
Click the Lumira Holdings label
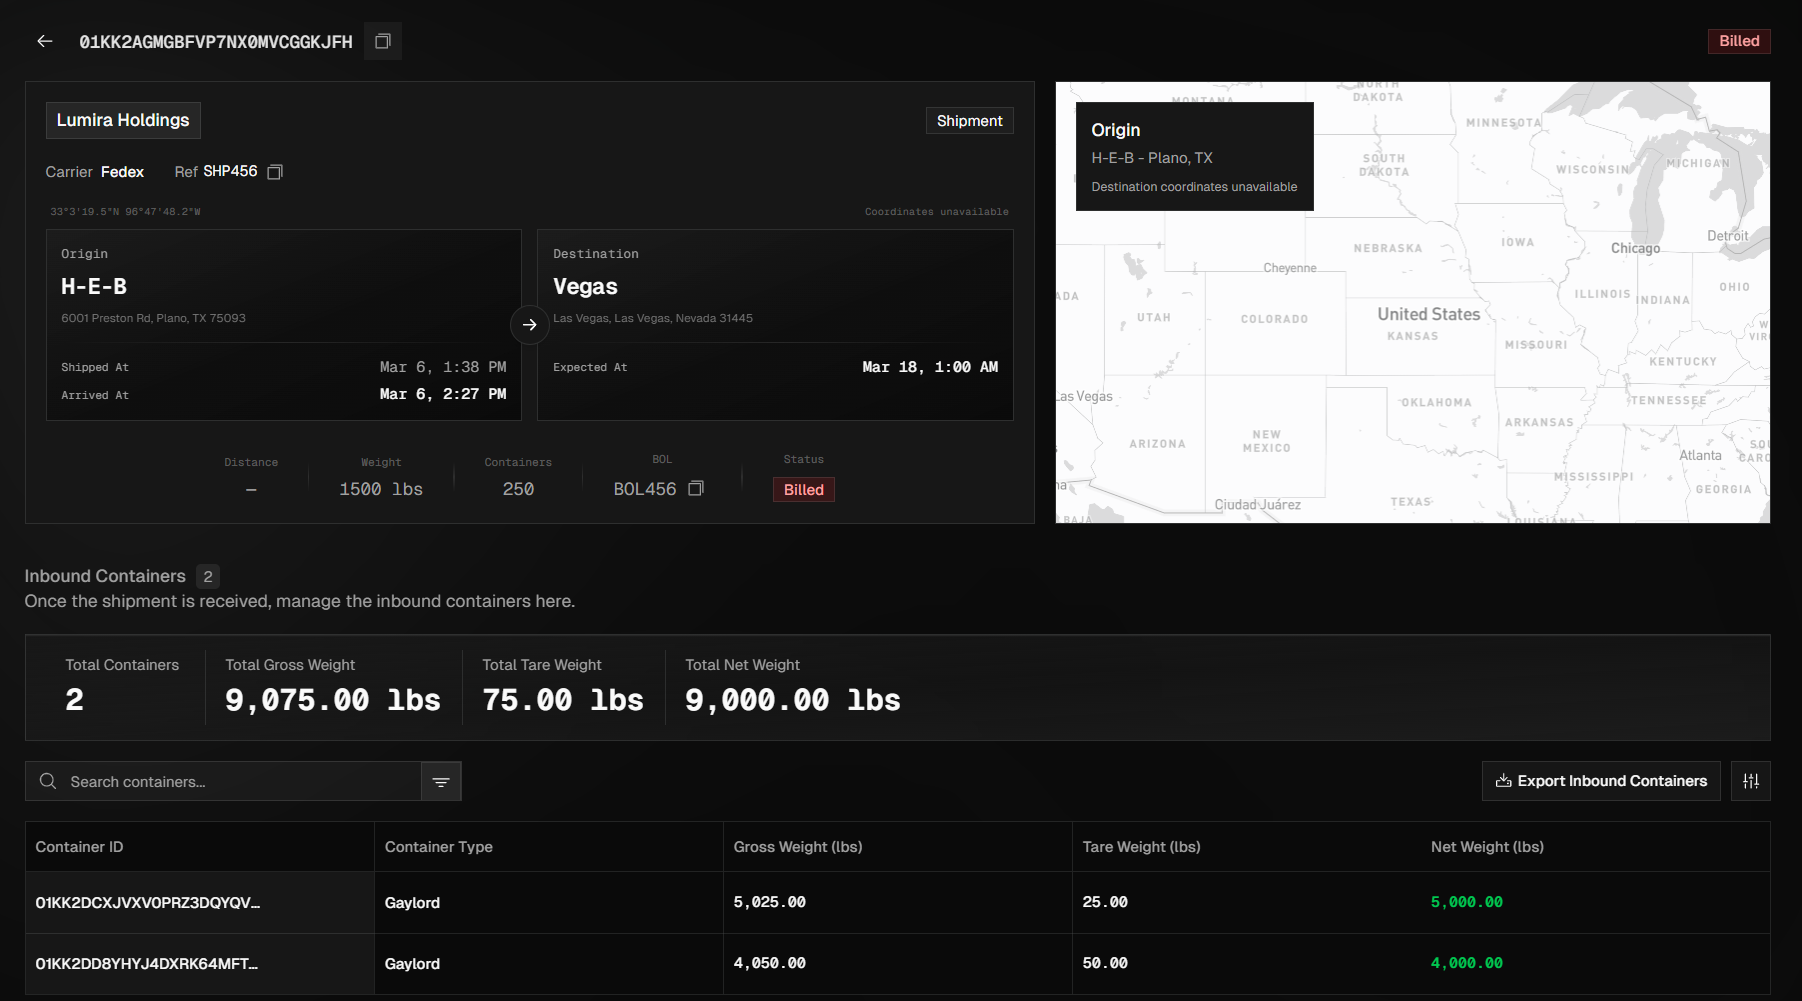tap(122, 120)
